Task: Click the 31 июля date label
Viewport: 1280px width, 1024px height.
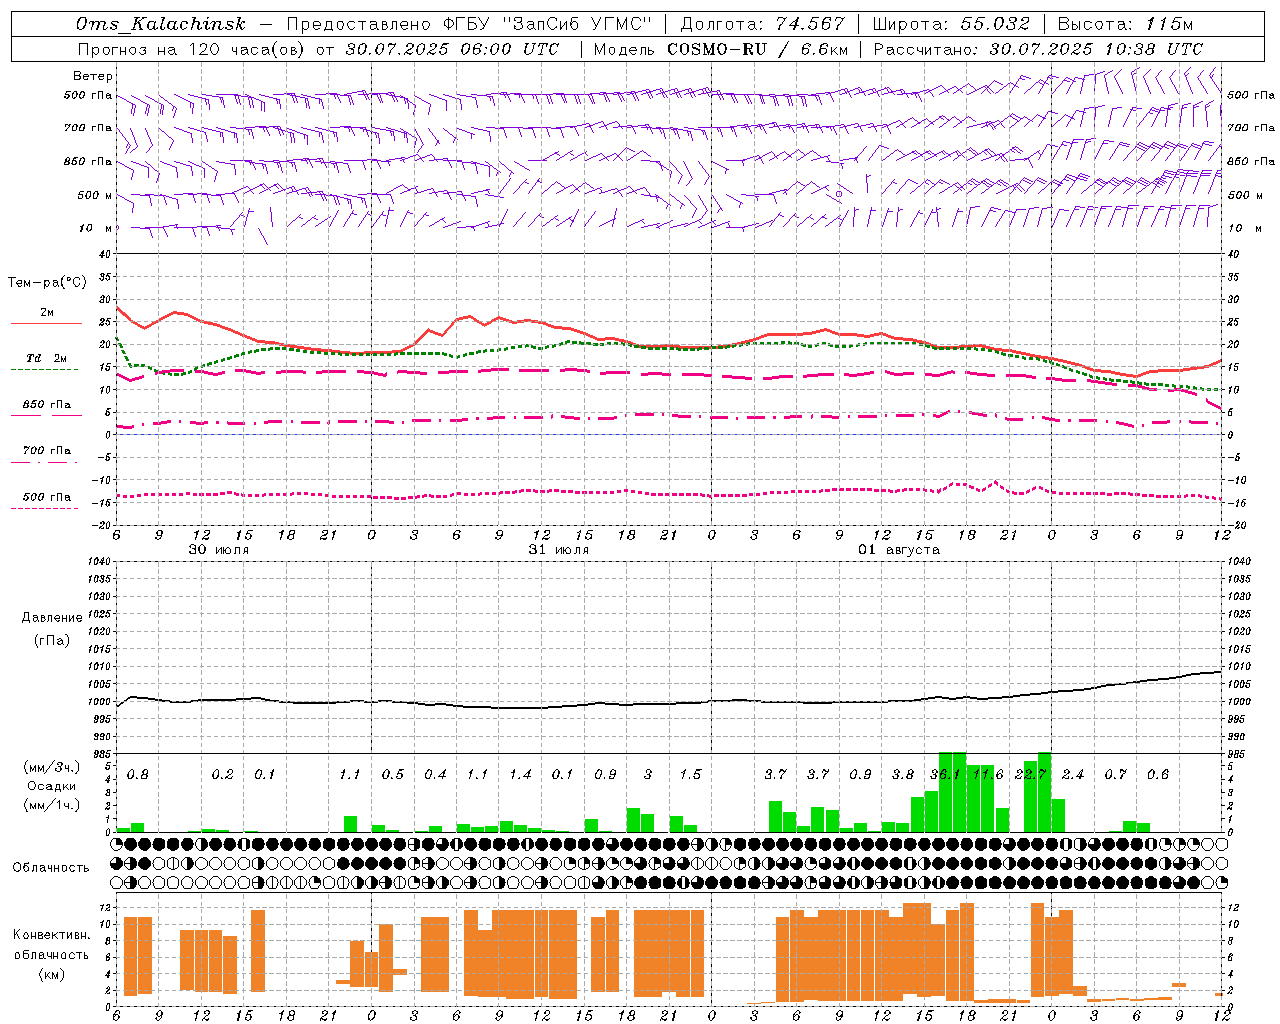Action: pyautogui.click(x=559, y=550)
